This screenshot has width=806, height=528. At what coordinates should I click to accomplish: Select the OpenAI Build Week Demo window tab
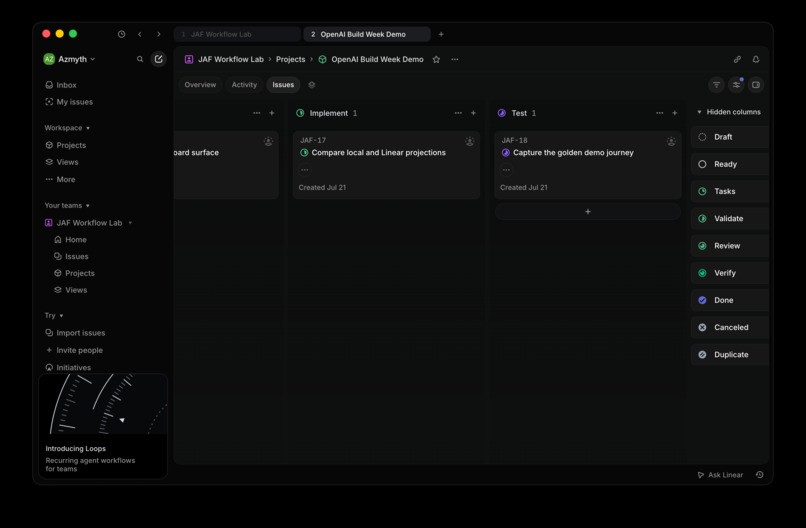coord(367,34)
